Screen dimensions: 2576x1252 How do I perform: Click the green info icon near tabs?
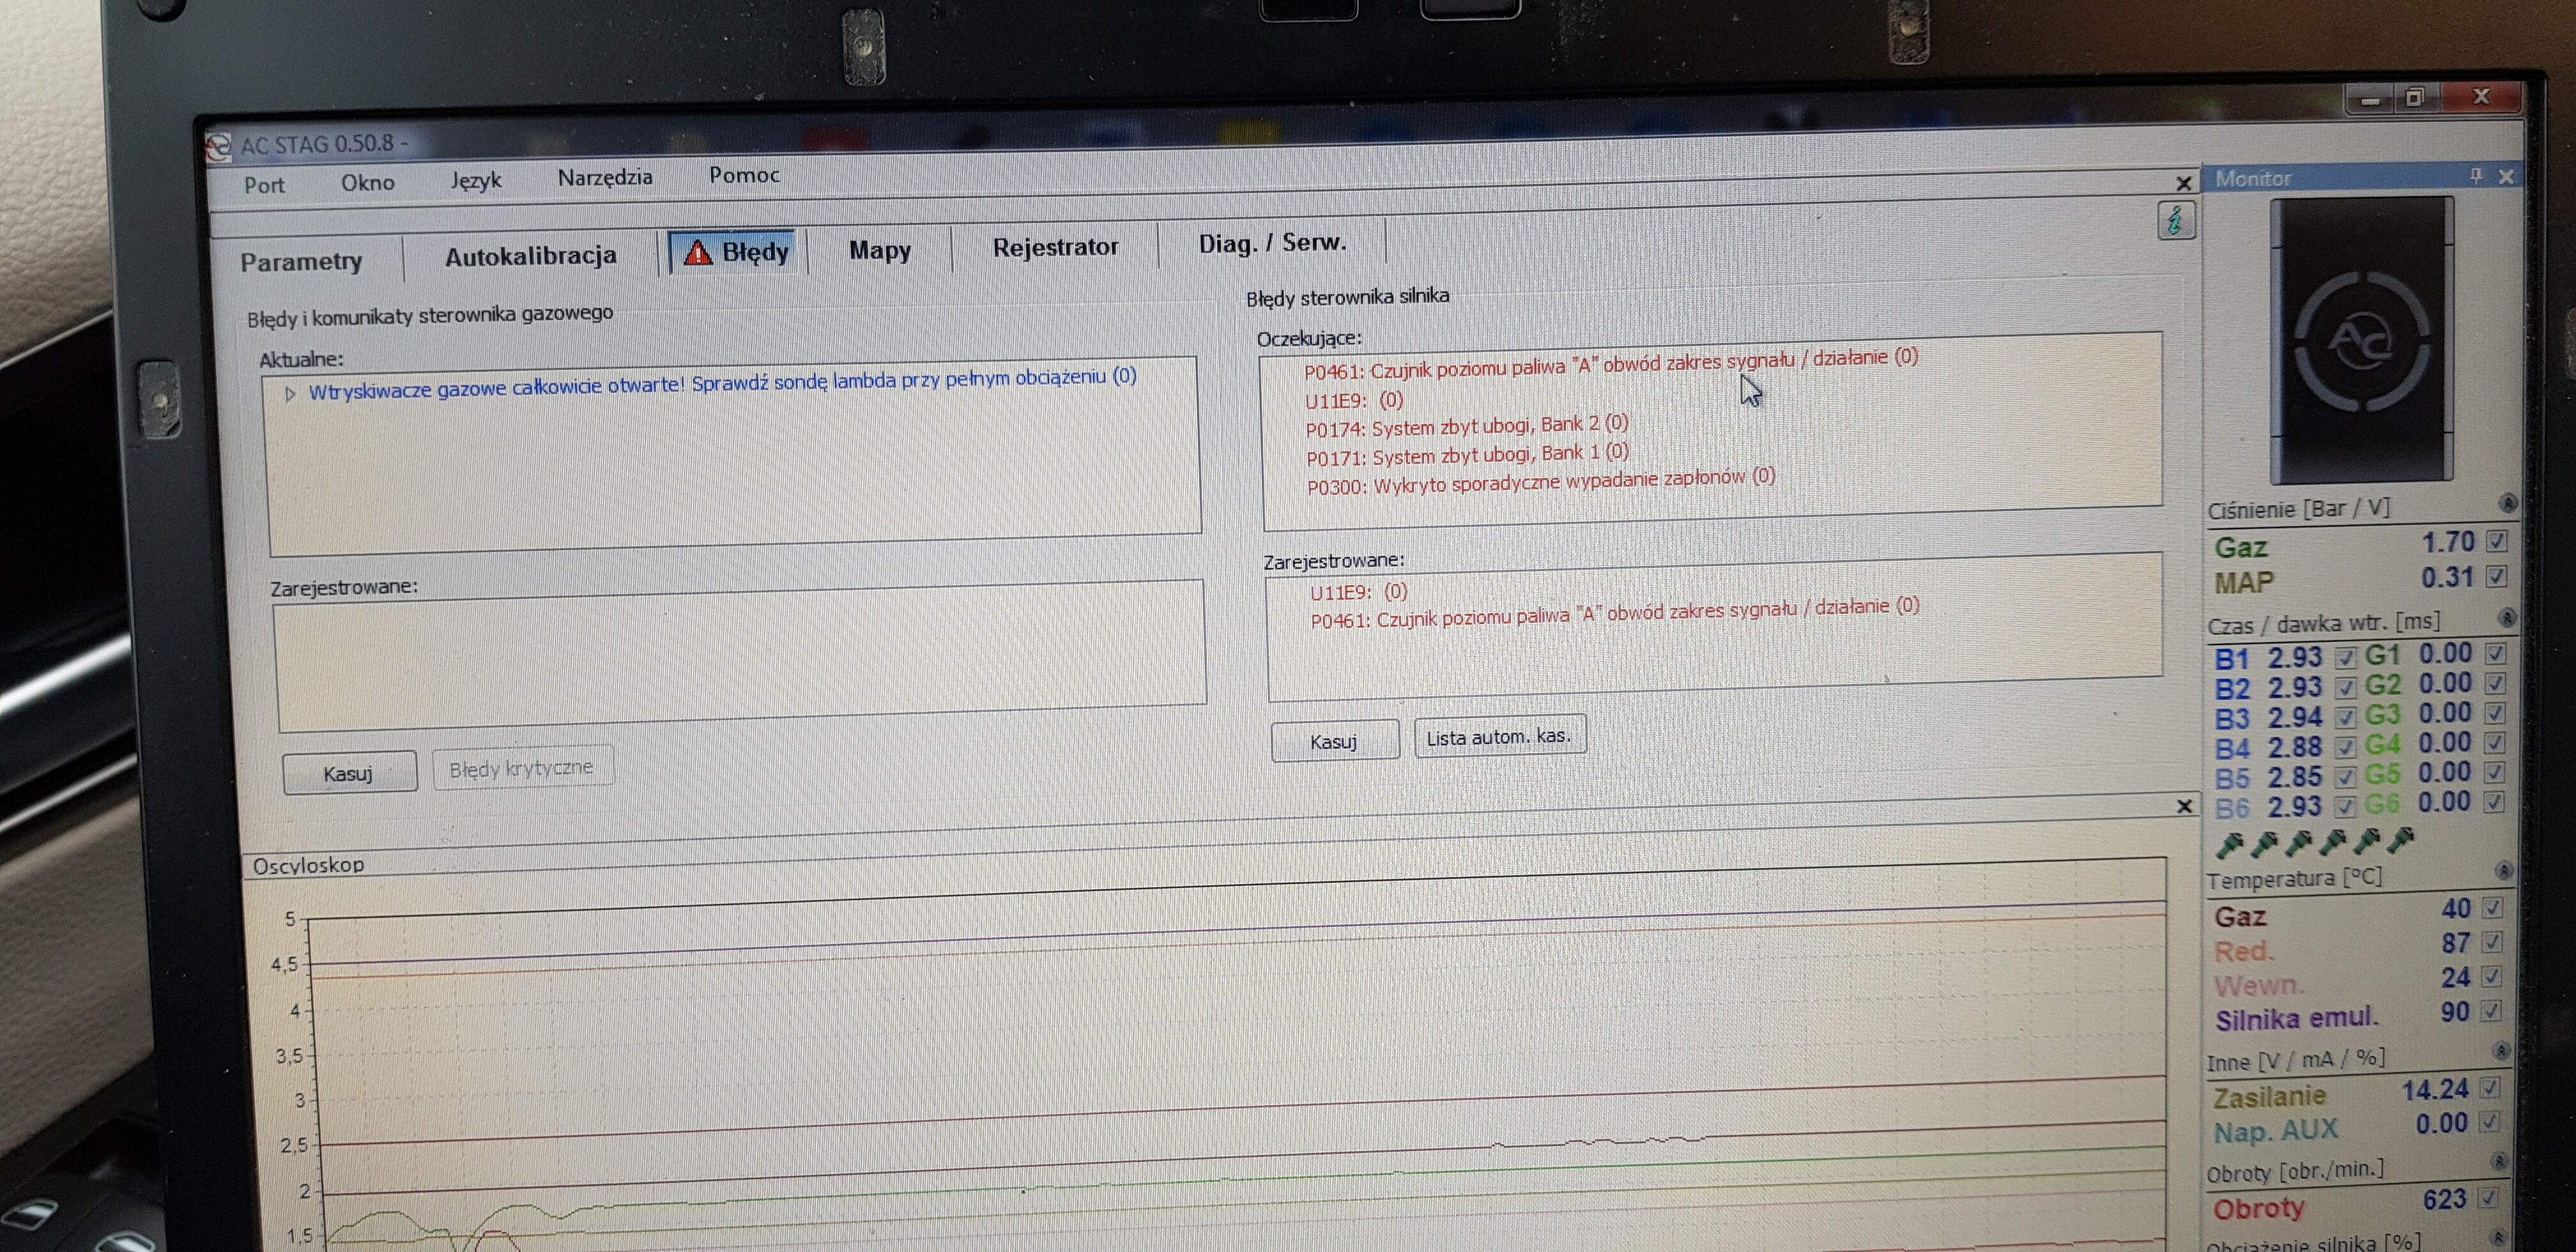click(x=2175, y=221)
